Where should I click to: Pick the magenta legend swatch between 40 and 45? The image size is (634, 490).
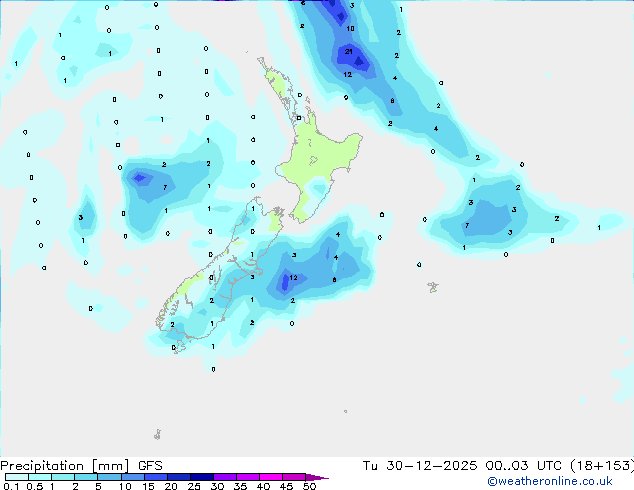(x=271, y=477)
